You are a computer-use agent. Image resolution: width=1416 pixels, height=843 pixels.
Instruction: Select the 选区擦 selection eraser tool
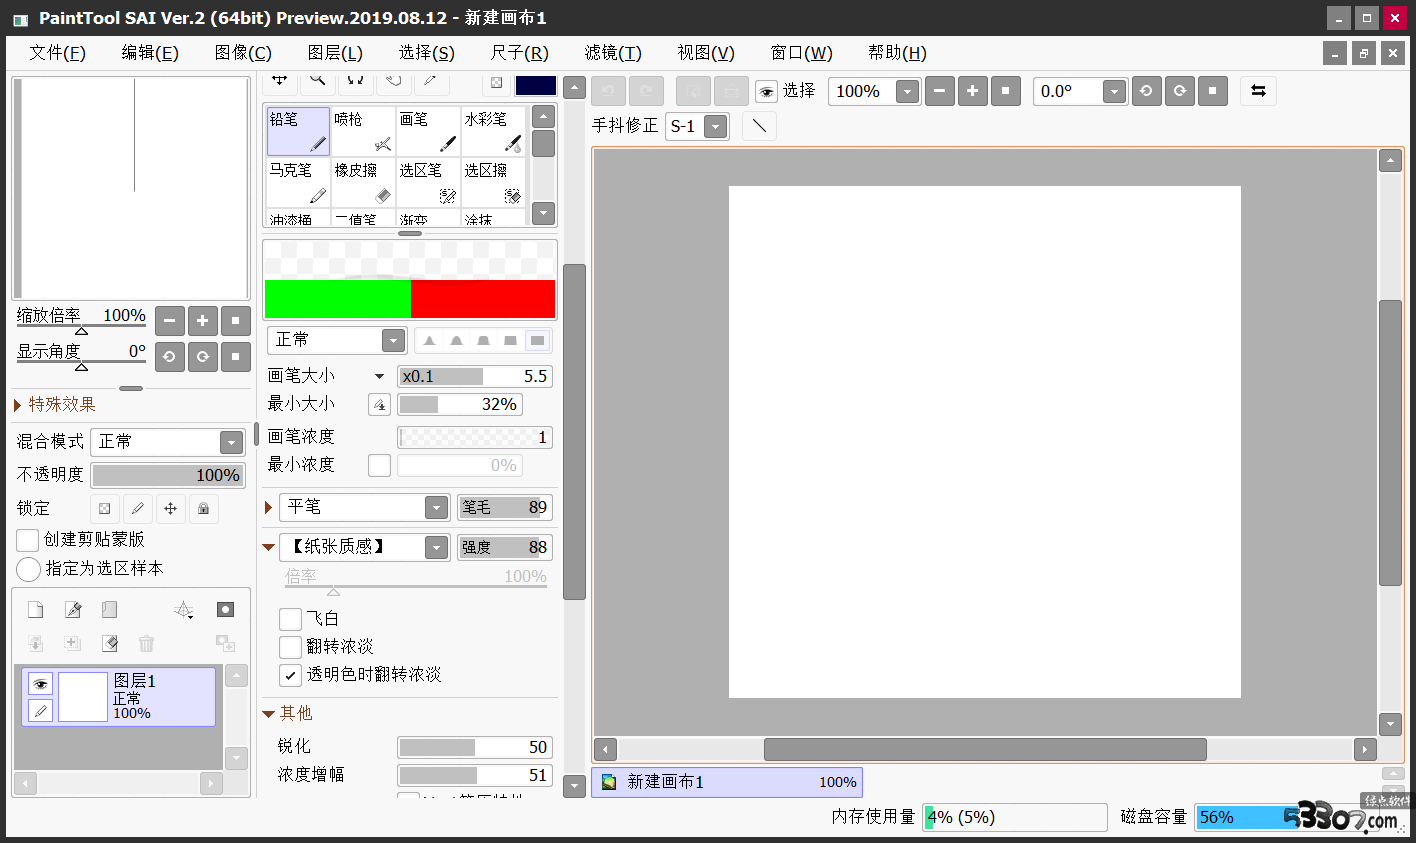tap(493, 182)
